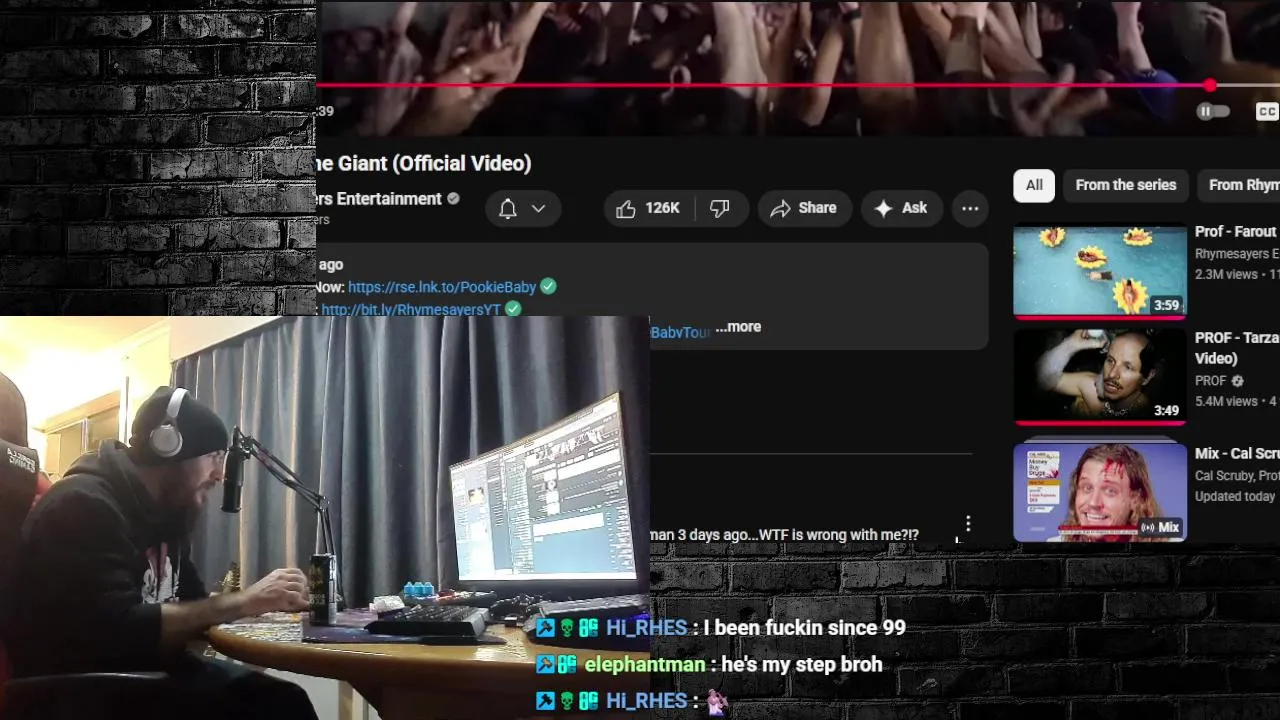Open the PROF - Tarzan video thumbnail

tap(1100, 376)
